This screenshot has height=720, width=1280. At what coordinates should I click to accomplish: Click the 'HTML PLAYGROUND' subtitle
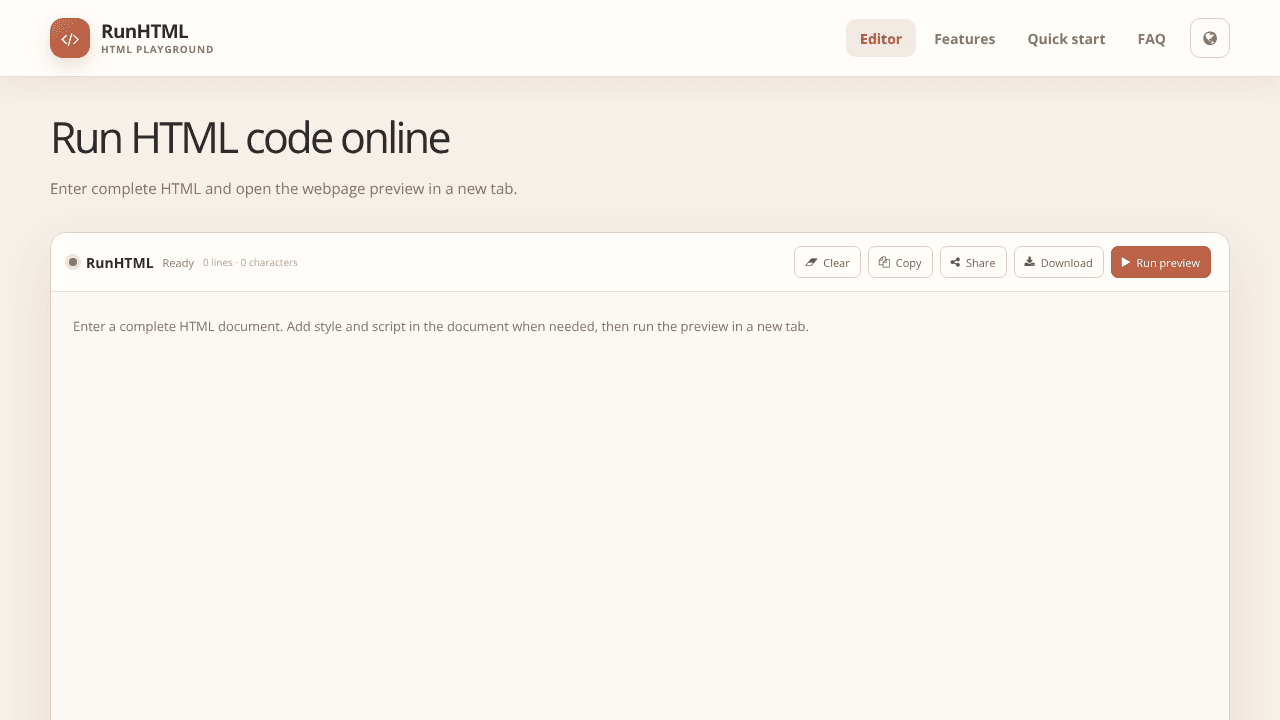tap(157, 50)
